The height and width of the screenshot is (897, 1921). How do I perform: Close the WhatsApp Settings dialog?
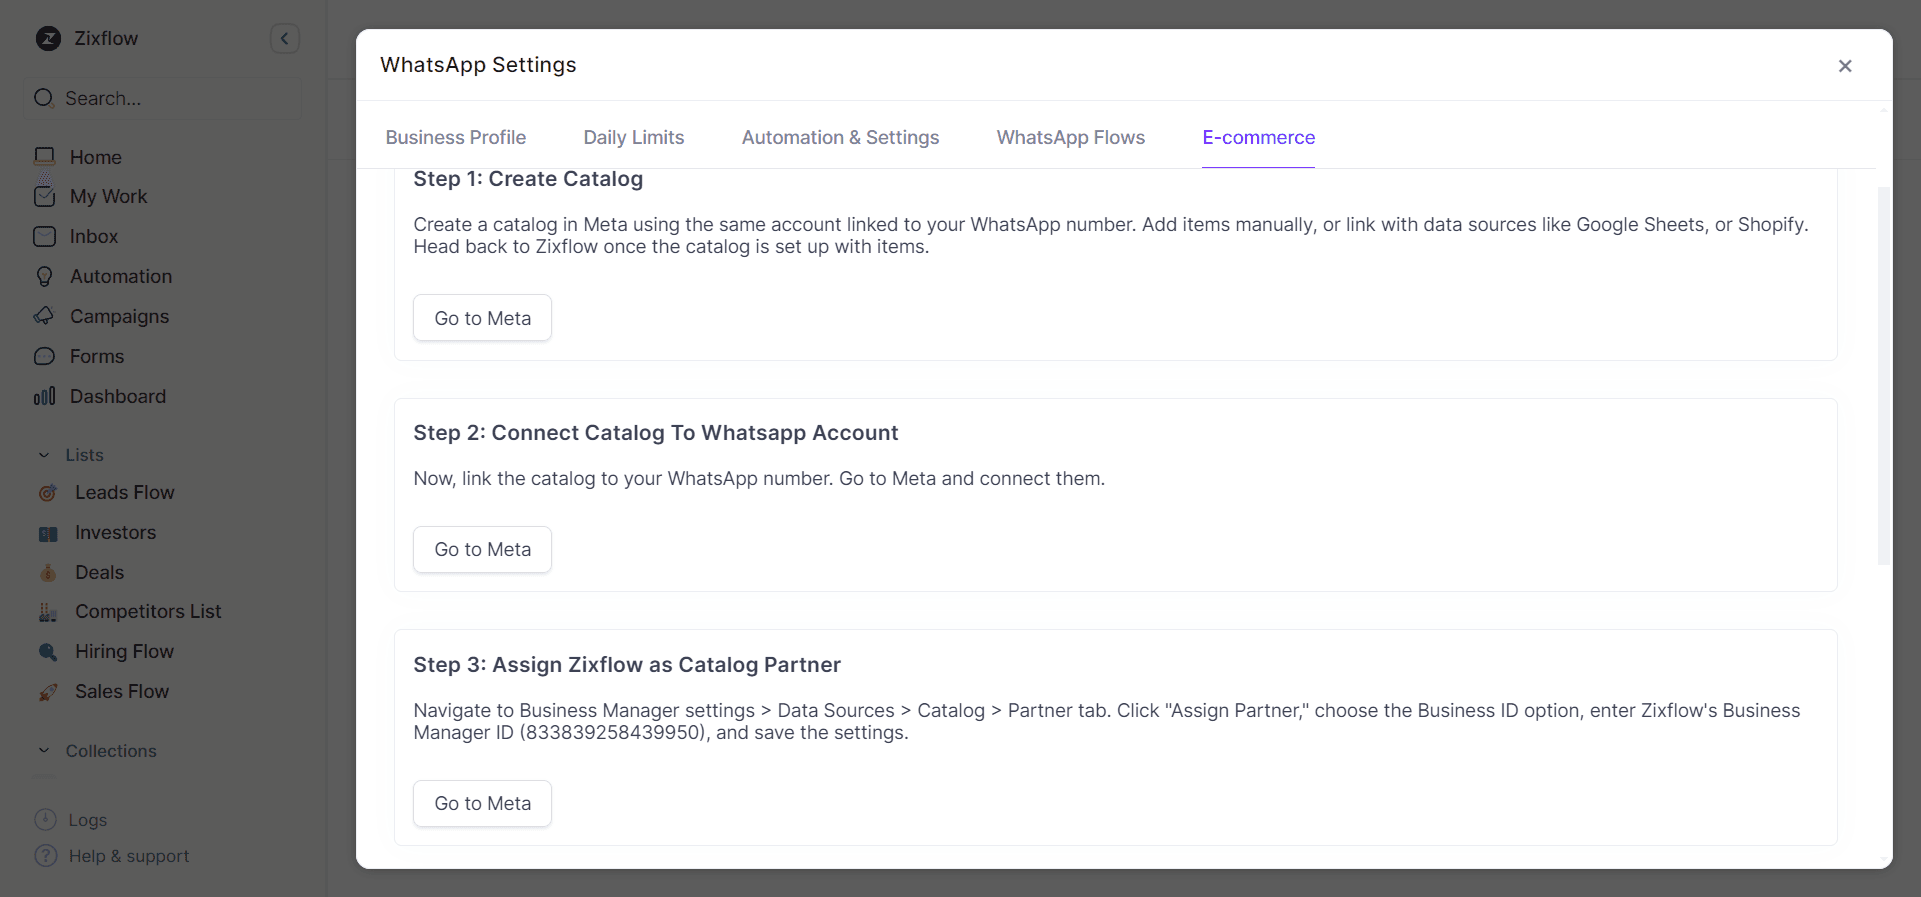(x=1845, y=66)
